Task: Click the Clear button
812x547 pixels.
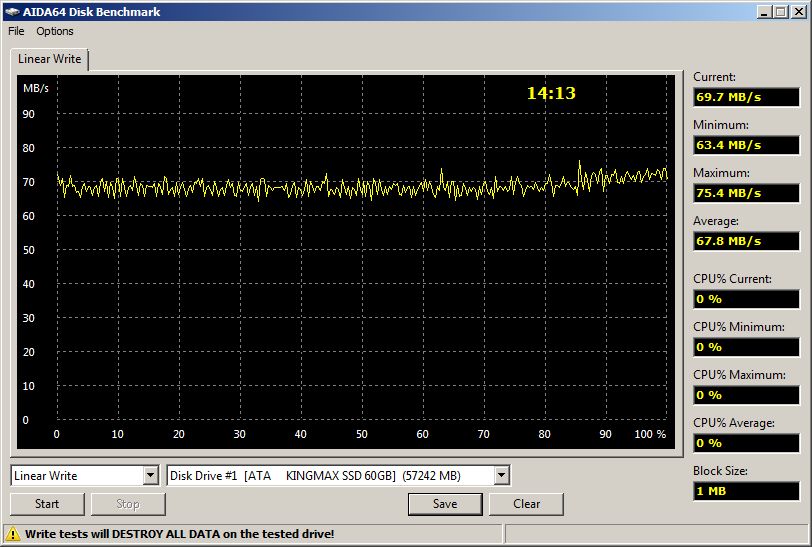Action: [526, 504]
